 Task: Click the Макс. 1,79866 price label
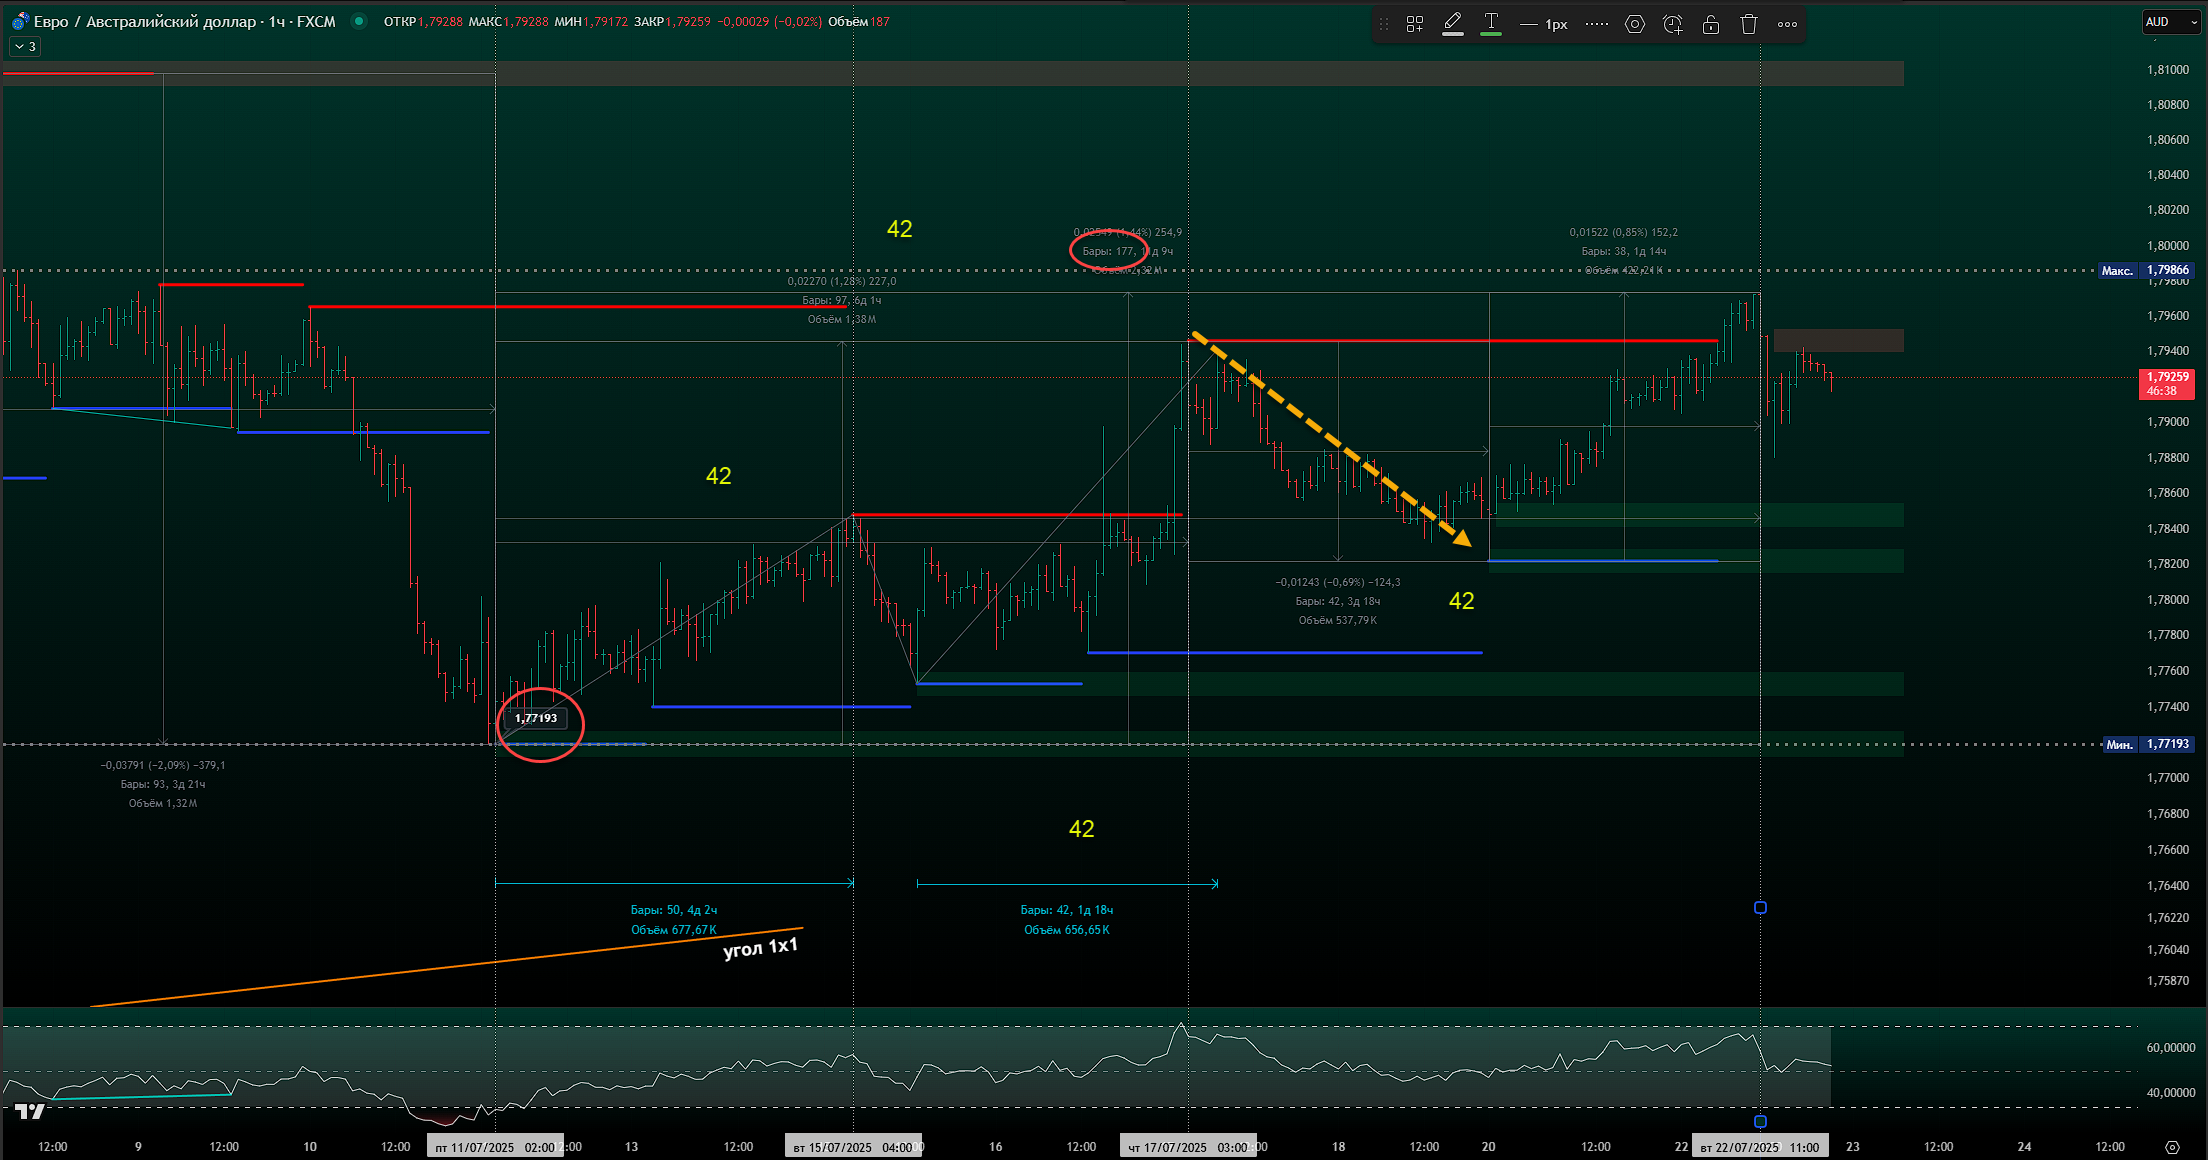tap(2146, 270)
